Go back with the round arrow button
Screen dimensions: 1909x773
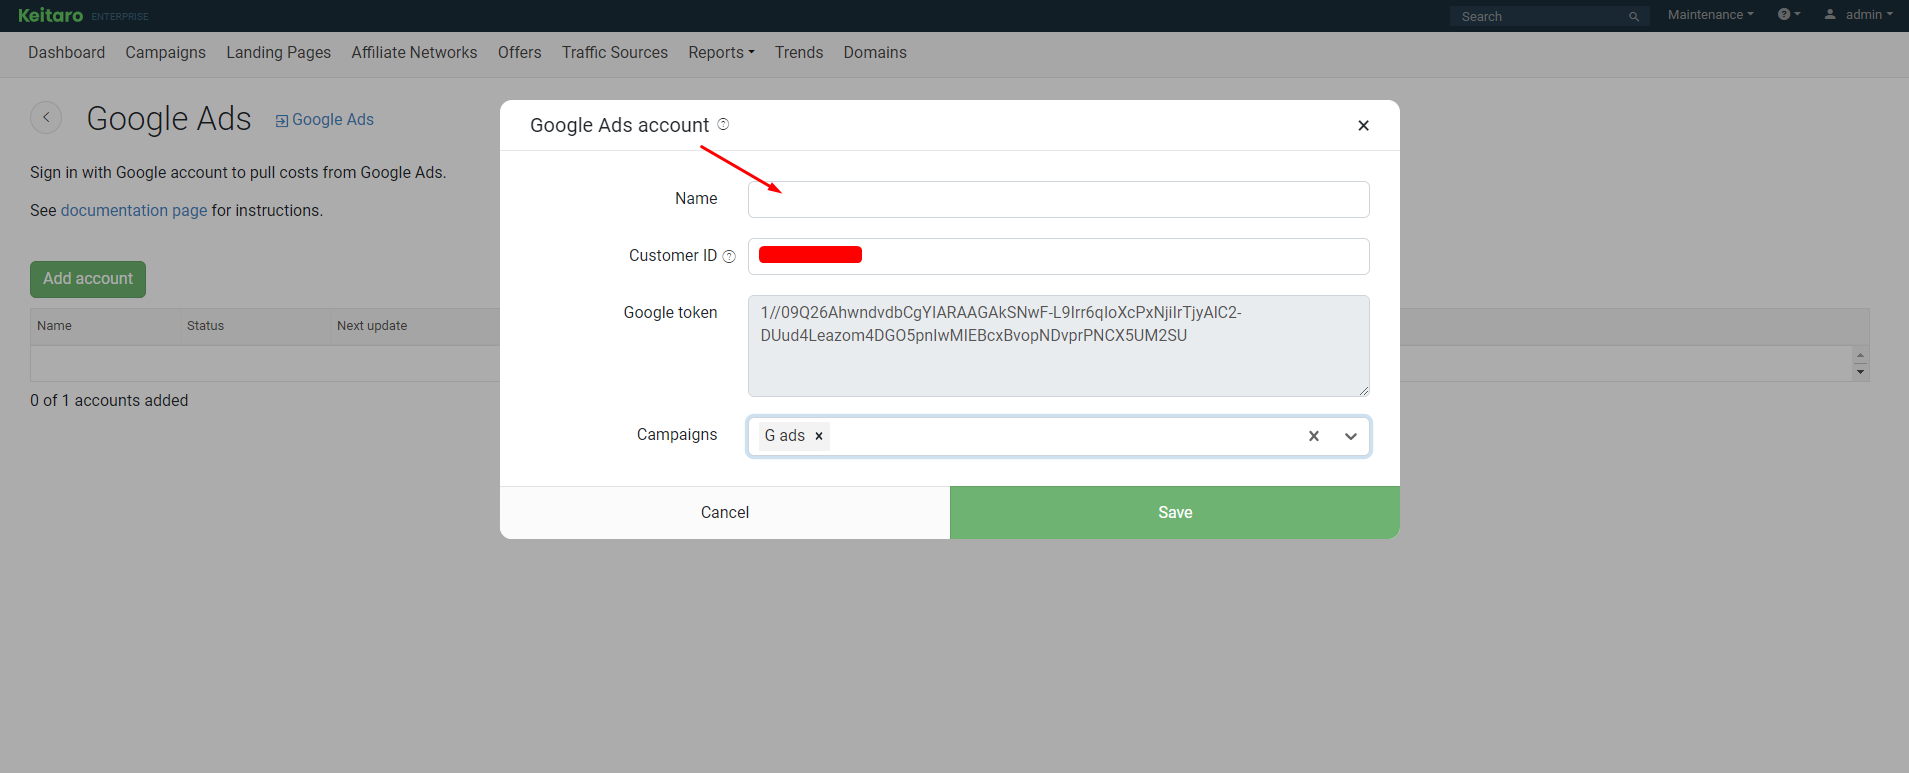point(46,118)
